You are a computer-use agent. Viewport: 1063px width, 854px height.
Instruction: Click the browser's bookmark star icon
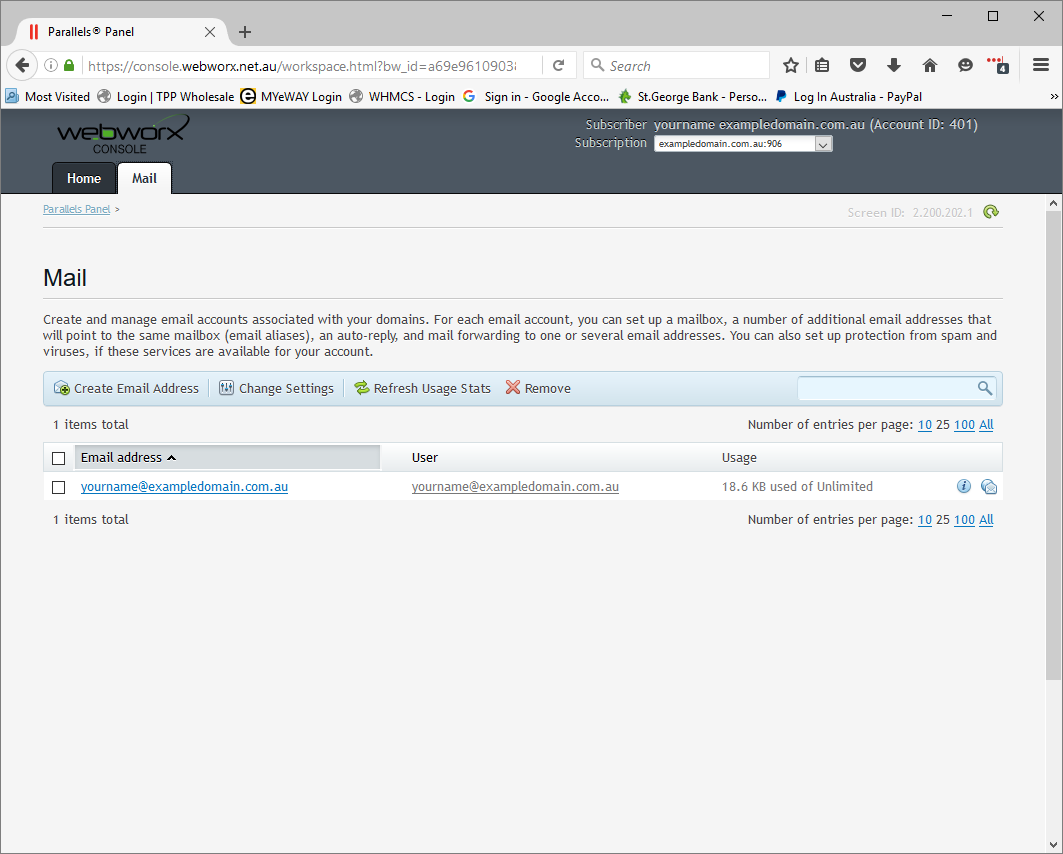pyautogui.click(x=791, y=66)
